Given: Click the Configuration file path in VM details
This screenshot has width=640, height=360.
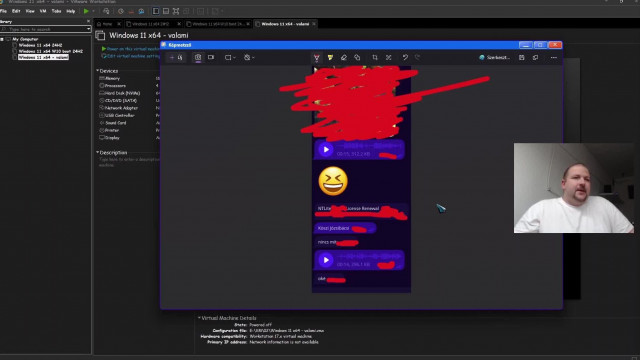Looking at the screenshot, I should pos(286,331).
